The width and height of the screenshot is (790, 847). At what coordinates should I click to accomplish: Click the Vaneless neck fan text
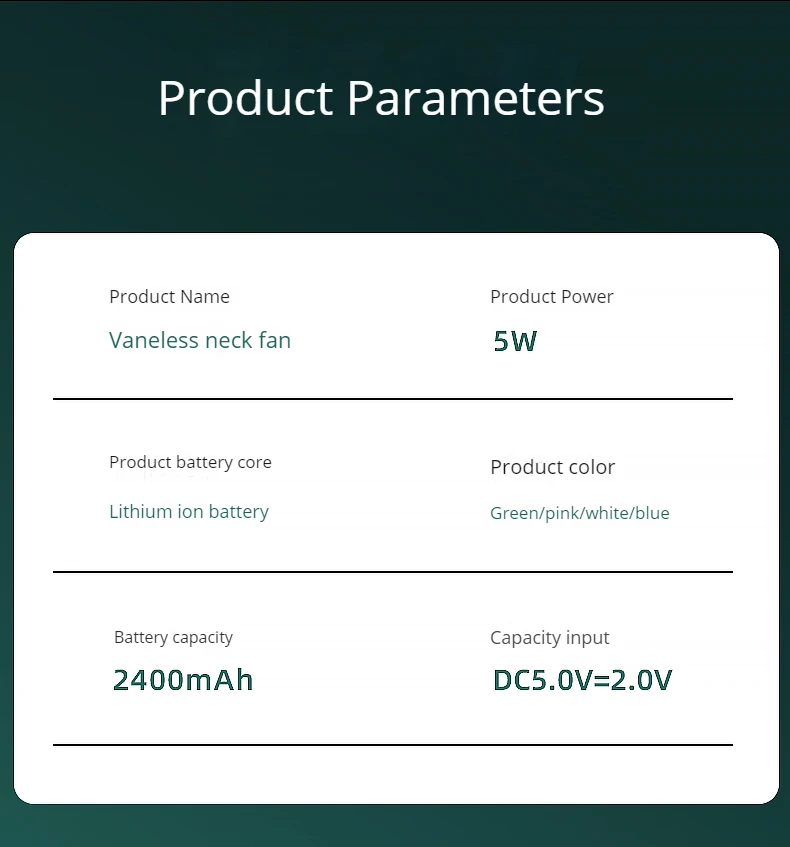tap(200, 340)
